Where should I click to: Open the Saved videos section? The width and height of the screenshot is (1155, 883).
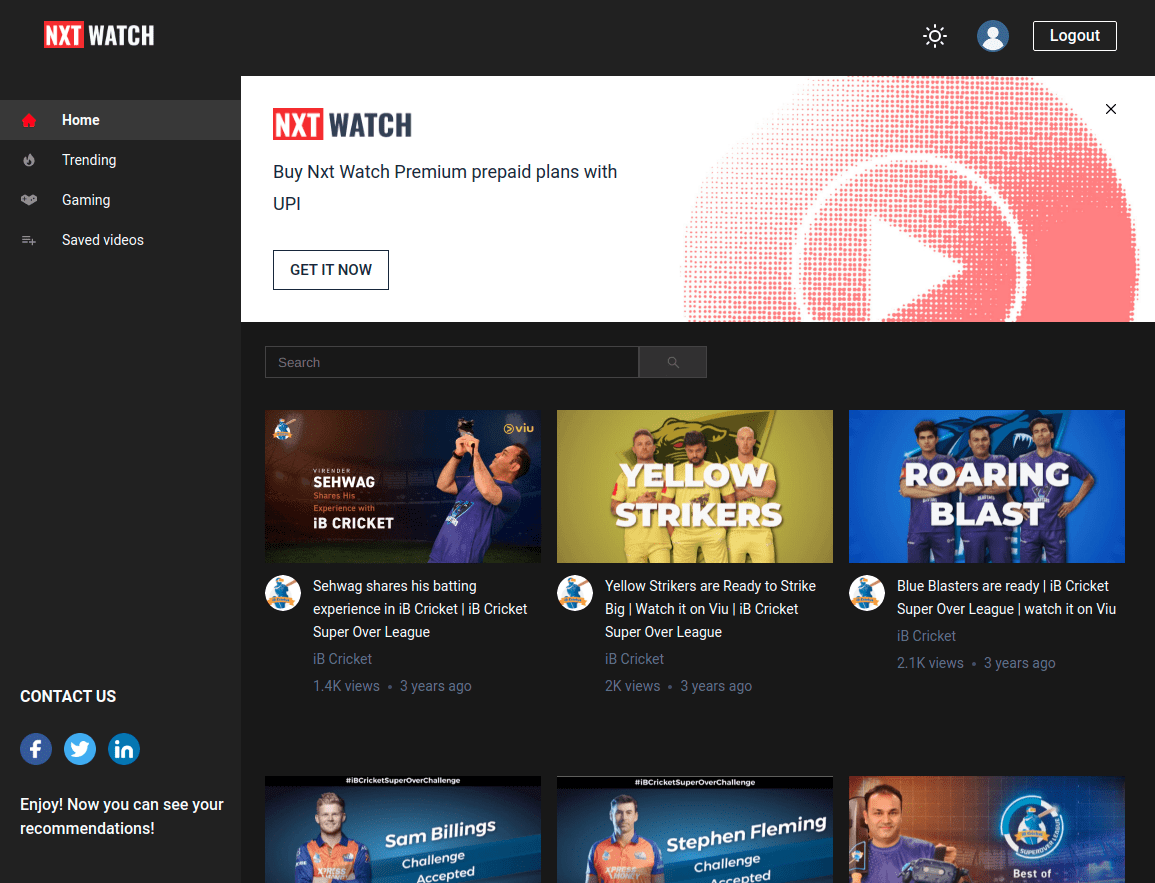pyautogui.click(x=120, y=240)
